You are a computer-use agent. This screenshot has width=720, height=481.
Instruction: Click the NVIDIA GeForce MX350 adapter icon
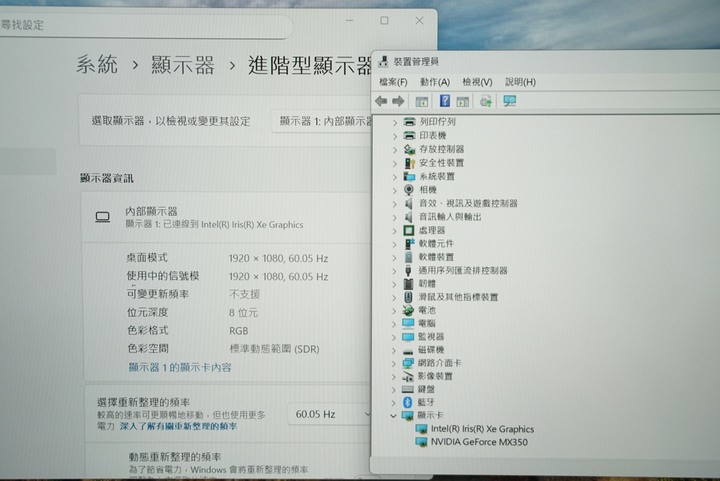(x=421, y=442)
